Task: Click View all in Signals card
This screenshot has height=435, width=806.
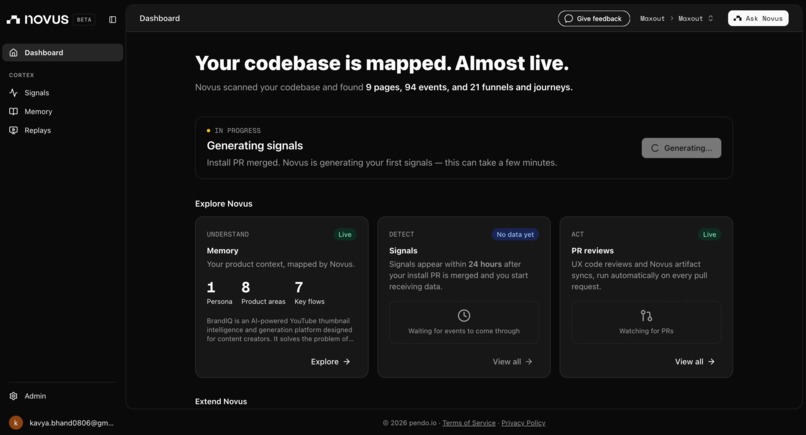Action: 512,361
